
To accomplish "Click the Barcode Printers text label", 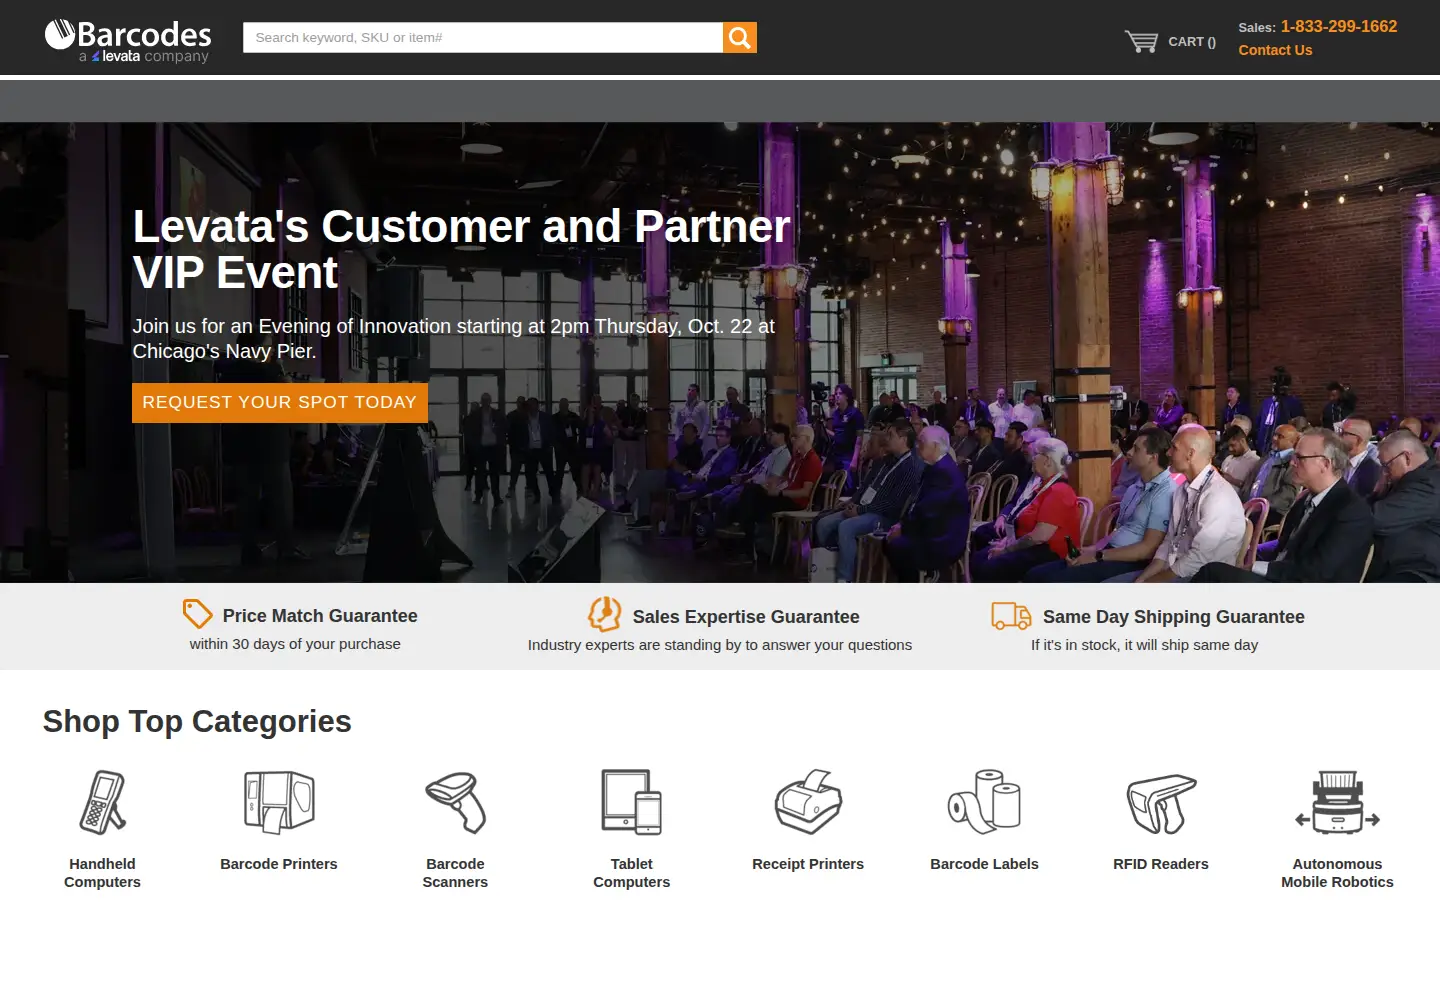I will (x=279, y=864).
